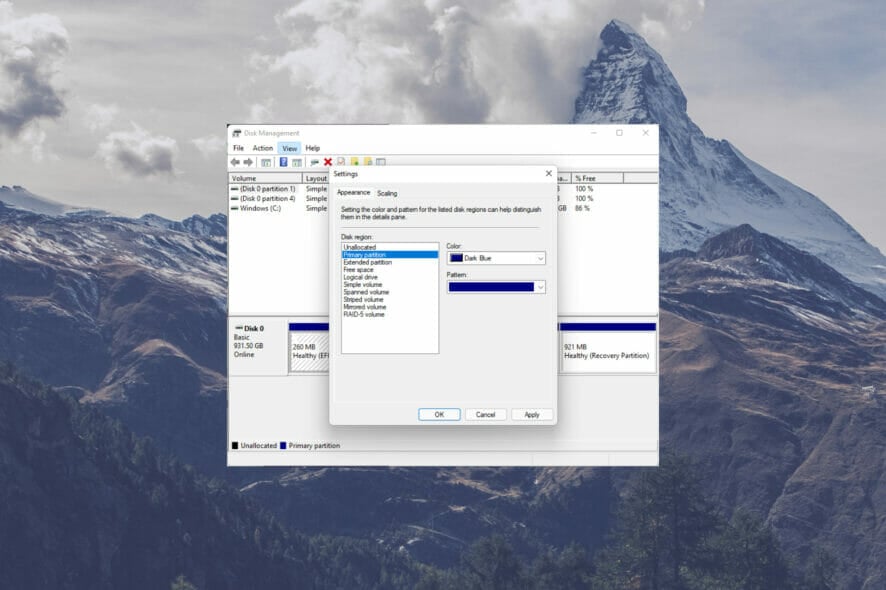The image size is (886, 590).
Task: Click the Forward navigation arrow icon
Action: pos(247,159)
